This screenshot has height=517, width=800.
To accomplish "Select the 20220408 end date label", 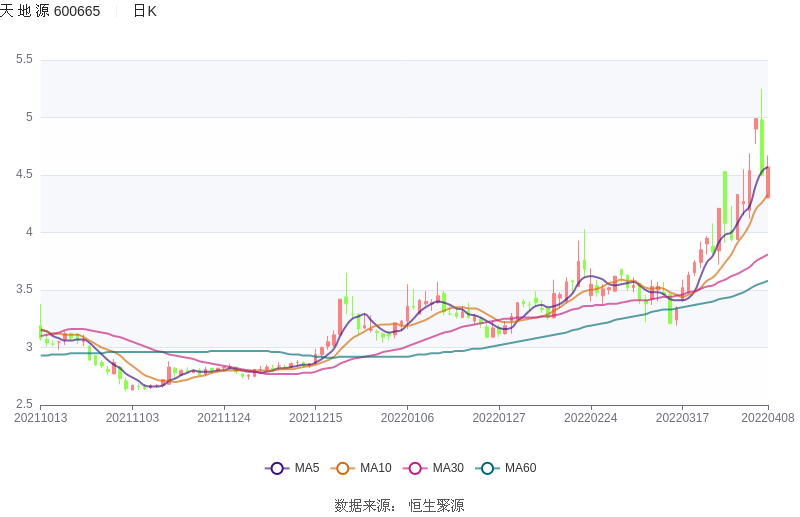I will coord(768,418).
